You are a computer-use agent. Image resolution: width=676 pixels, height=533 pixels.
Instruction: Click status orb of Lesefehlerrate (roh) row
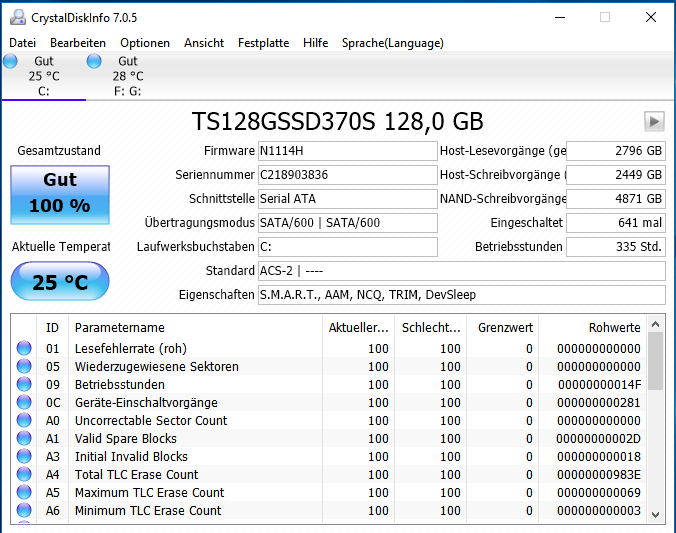click(x=24, y=348)
